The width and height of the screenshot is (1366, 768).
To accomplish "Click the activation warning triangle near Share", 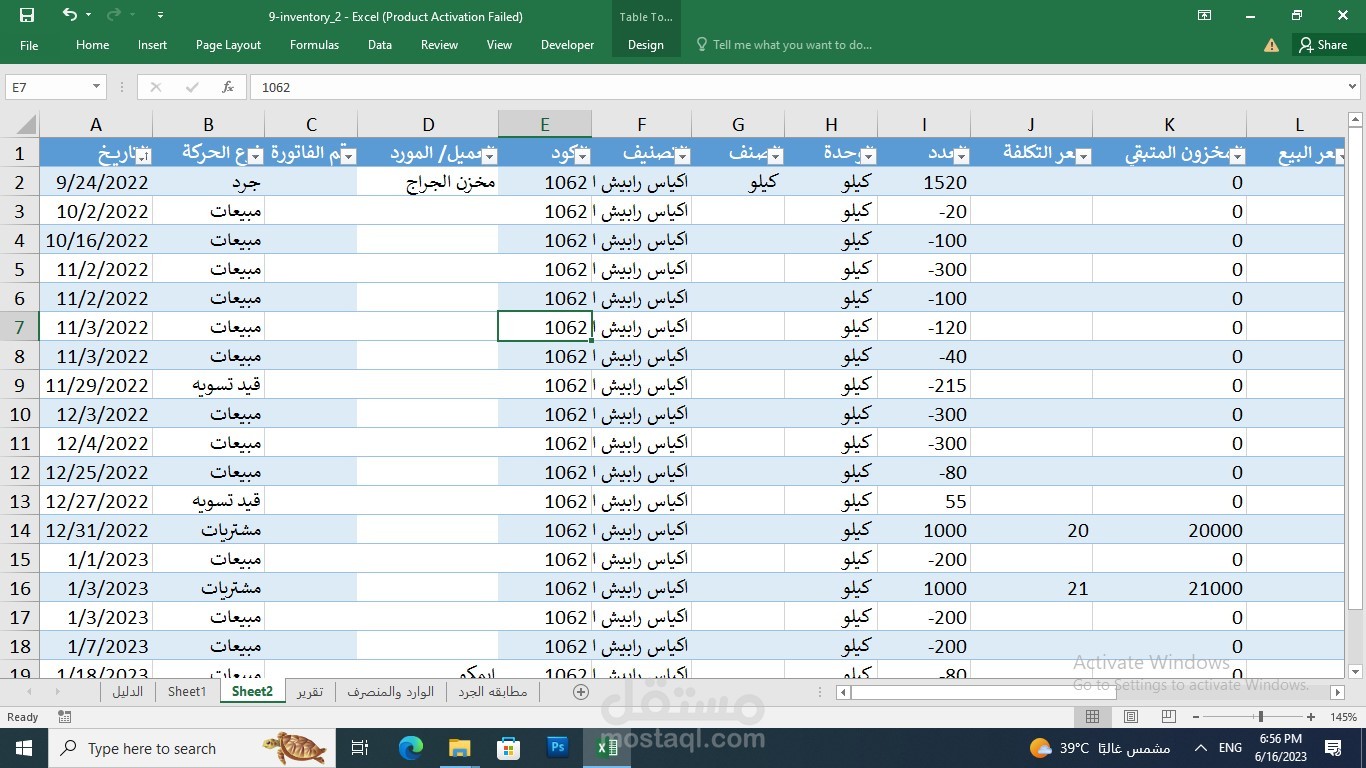I will pos(1270,44).
